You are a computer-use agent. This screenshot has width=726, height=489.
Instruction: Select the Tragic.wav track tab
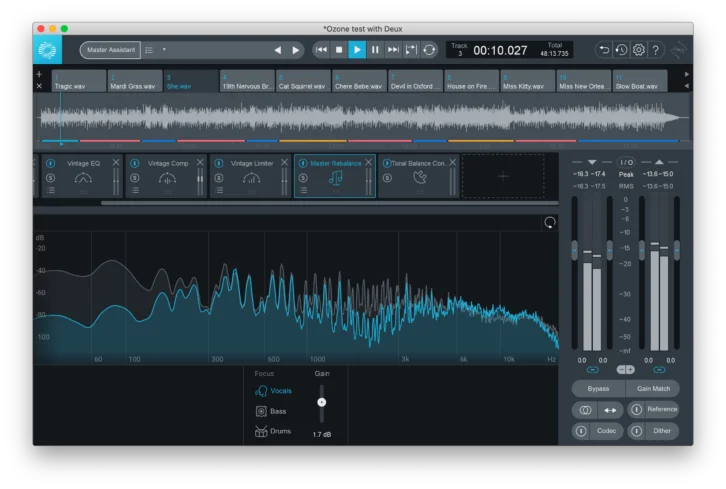pyautogui.click(x=79, y=81)
